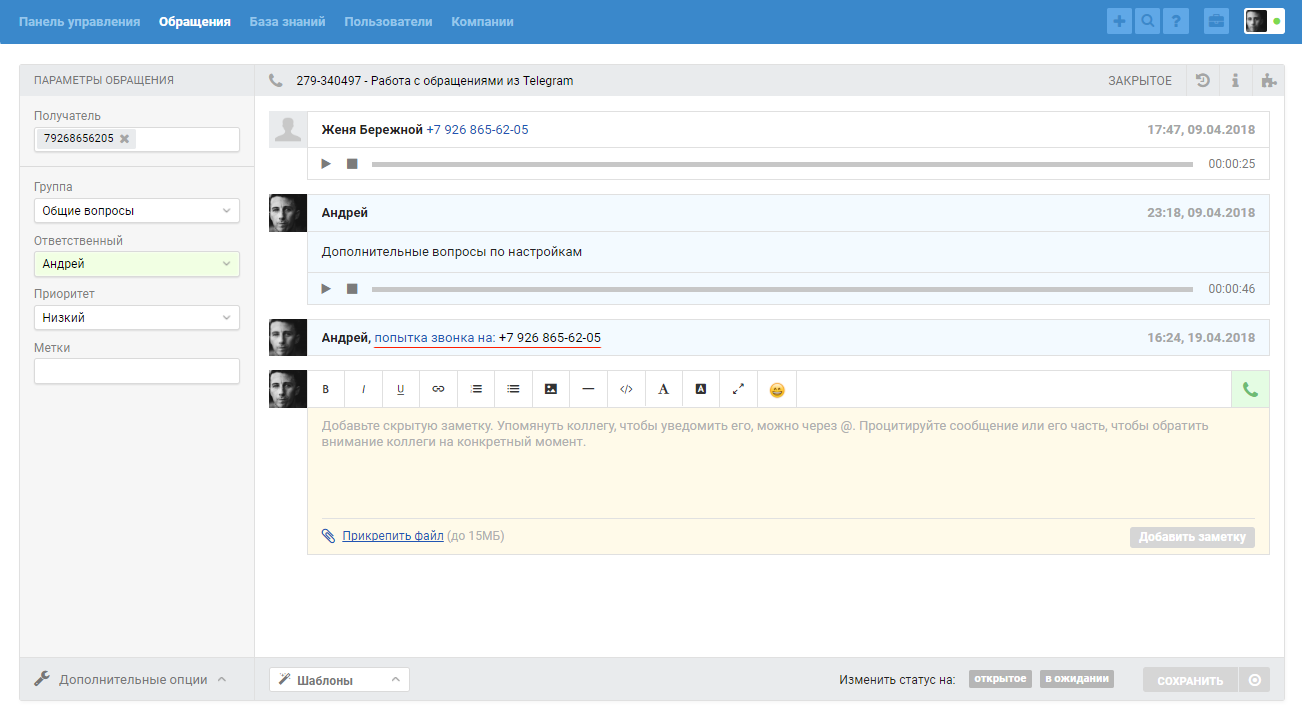This screenshot has height=719, width=1302.
Task: Switch to the База знаний tab
Action: [x=288, y=20]
